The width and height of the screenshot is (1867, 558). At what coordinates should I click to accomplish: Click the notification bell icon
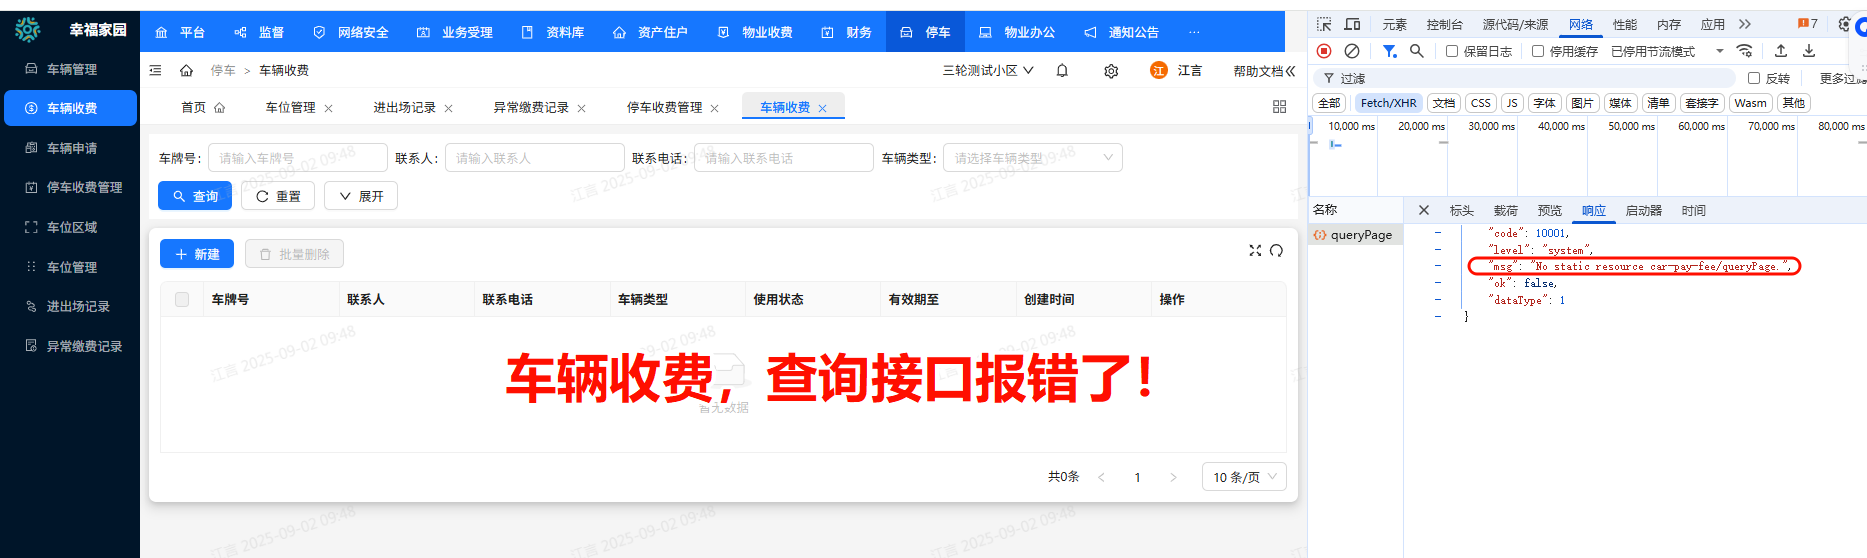coord(1062,71)
